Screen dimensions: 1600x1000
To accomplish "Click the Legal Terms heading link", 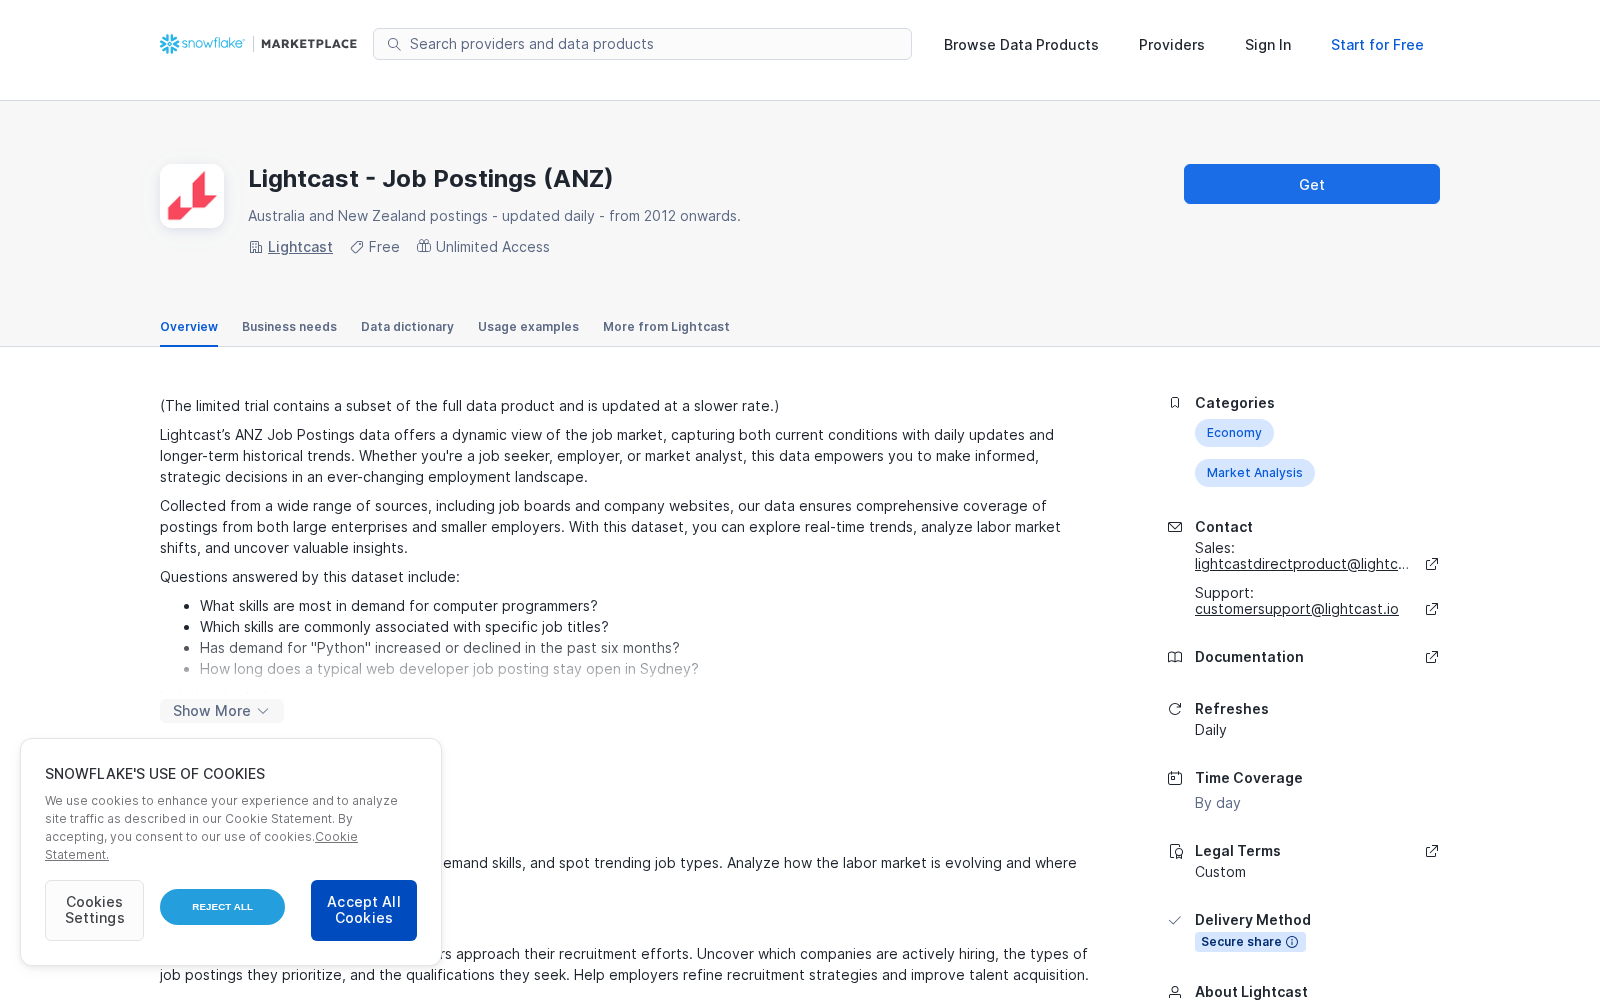I will tap(1238, 851).
